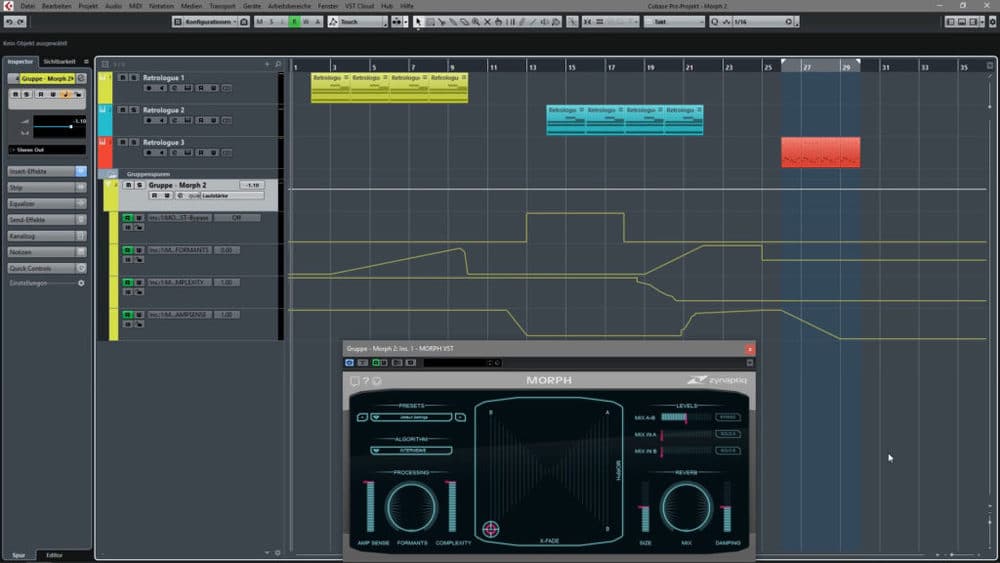The height and width of the screenshot is (563, 1000).
Task: Click the Redo arrow in the toolbar
Action: tap(20, 22)
